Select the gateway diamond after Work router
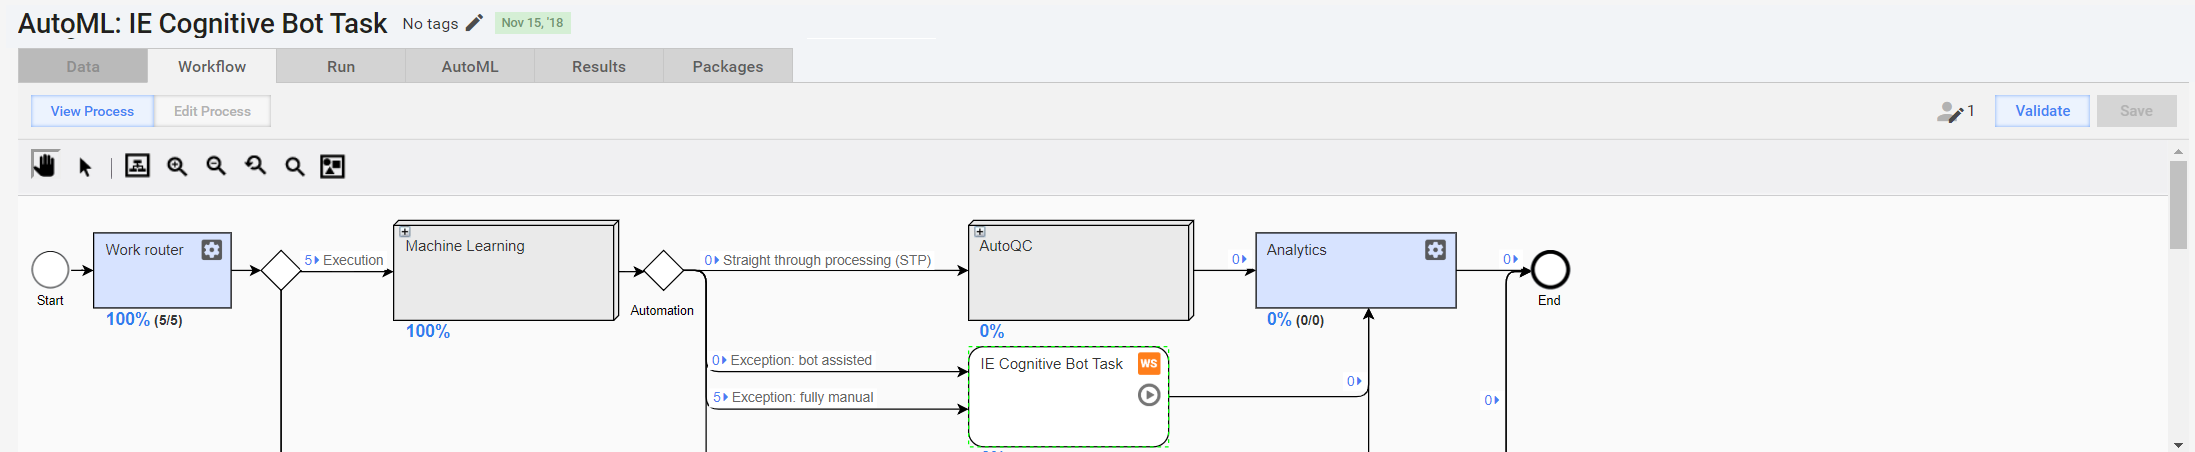This screenshot has width=2195, height=452. pyautogui.click(x=281, y=270)
